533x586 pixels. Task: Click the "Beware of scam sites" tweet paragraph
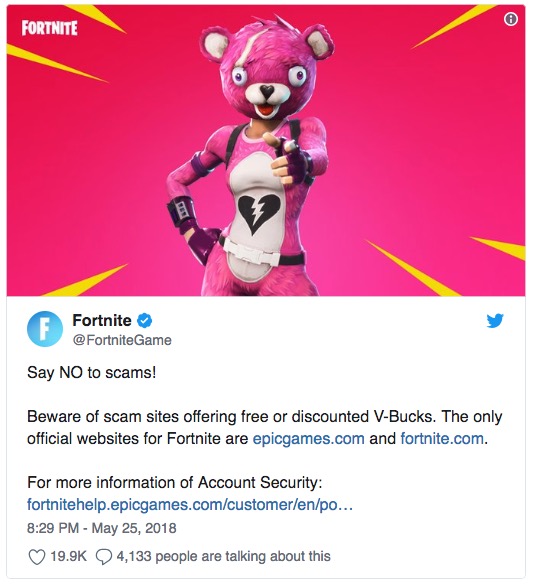tap(265, 428)
